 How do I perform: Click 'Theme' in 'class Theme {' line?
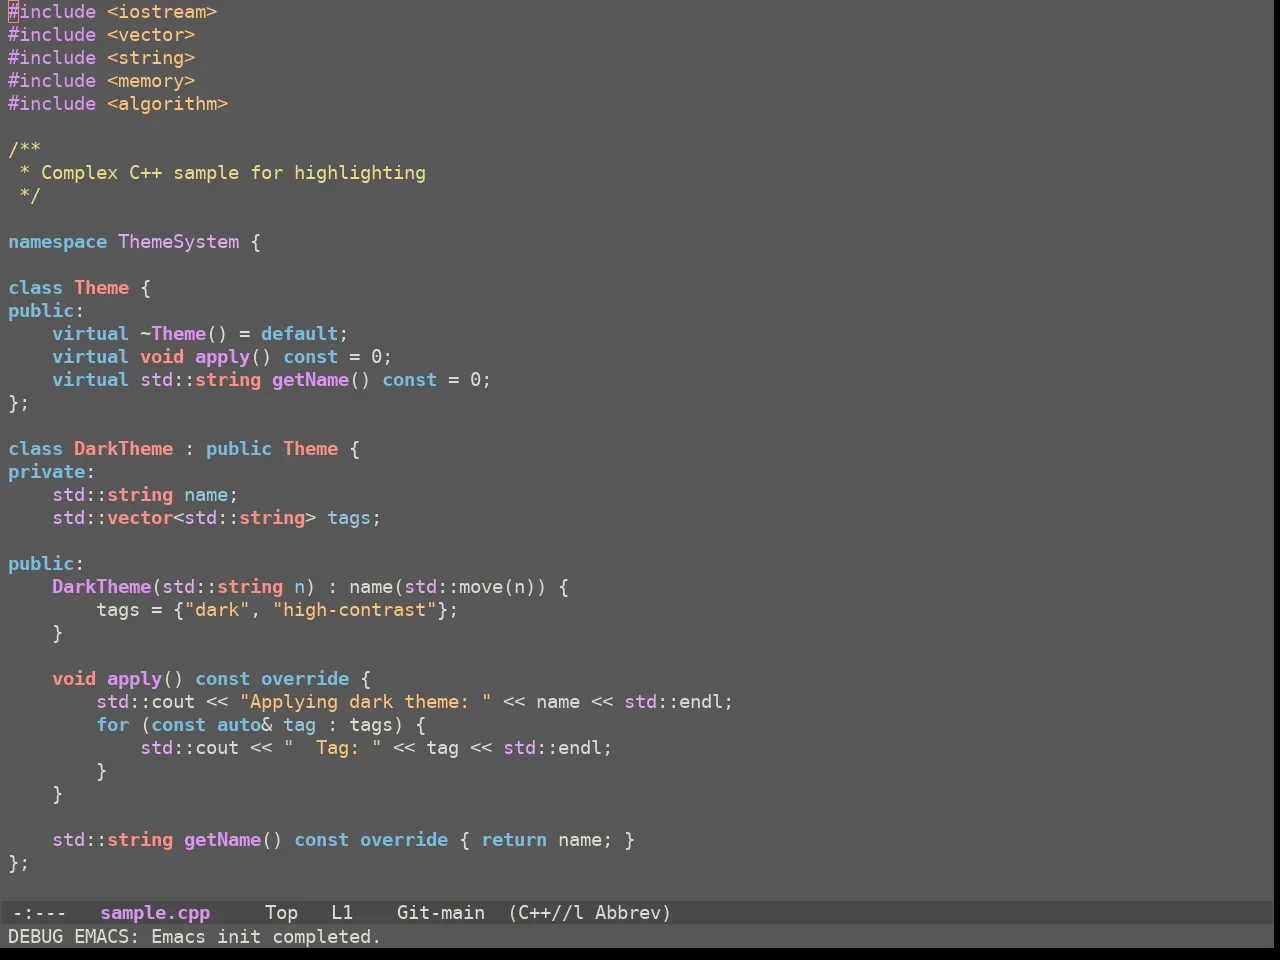102,288
